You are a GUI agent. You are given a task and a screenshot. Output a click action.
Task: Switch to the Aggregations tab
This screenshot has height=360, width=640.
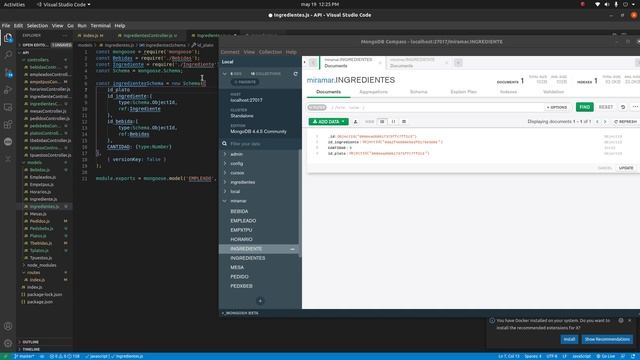coord(373,92)
